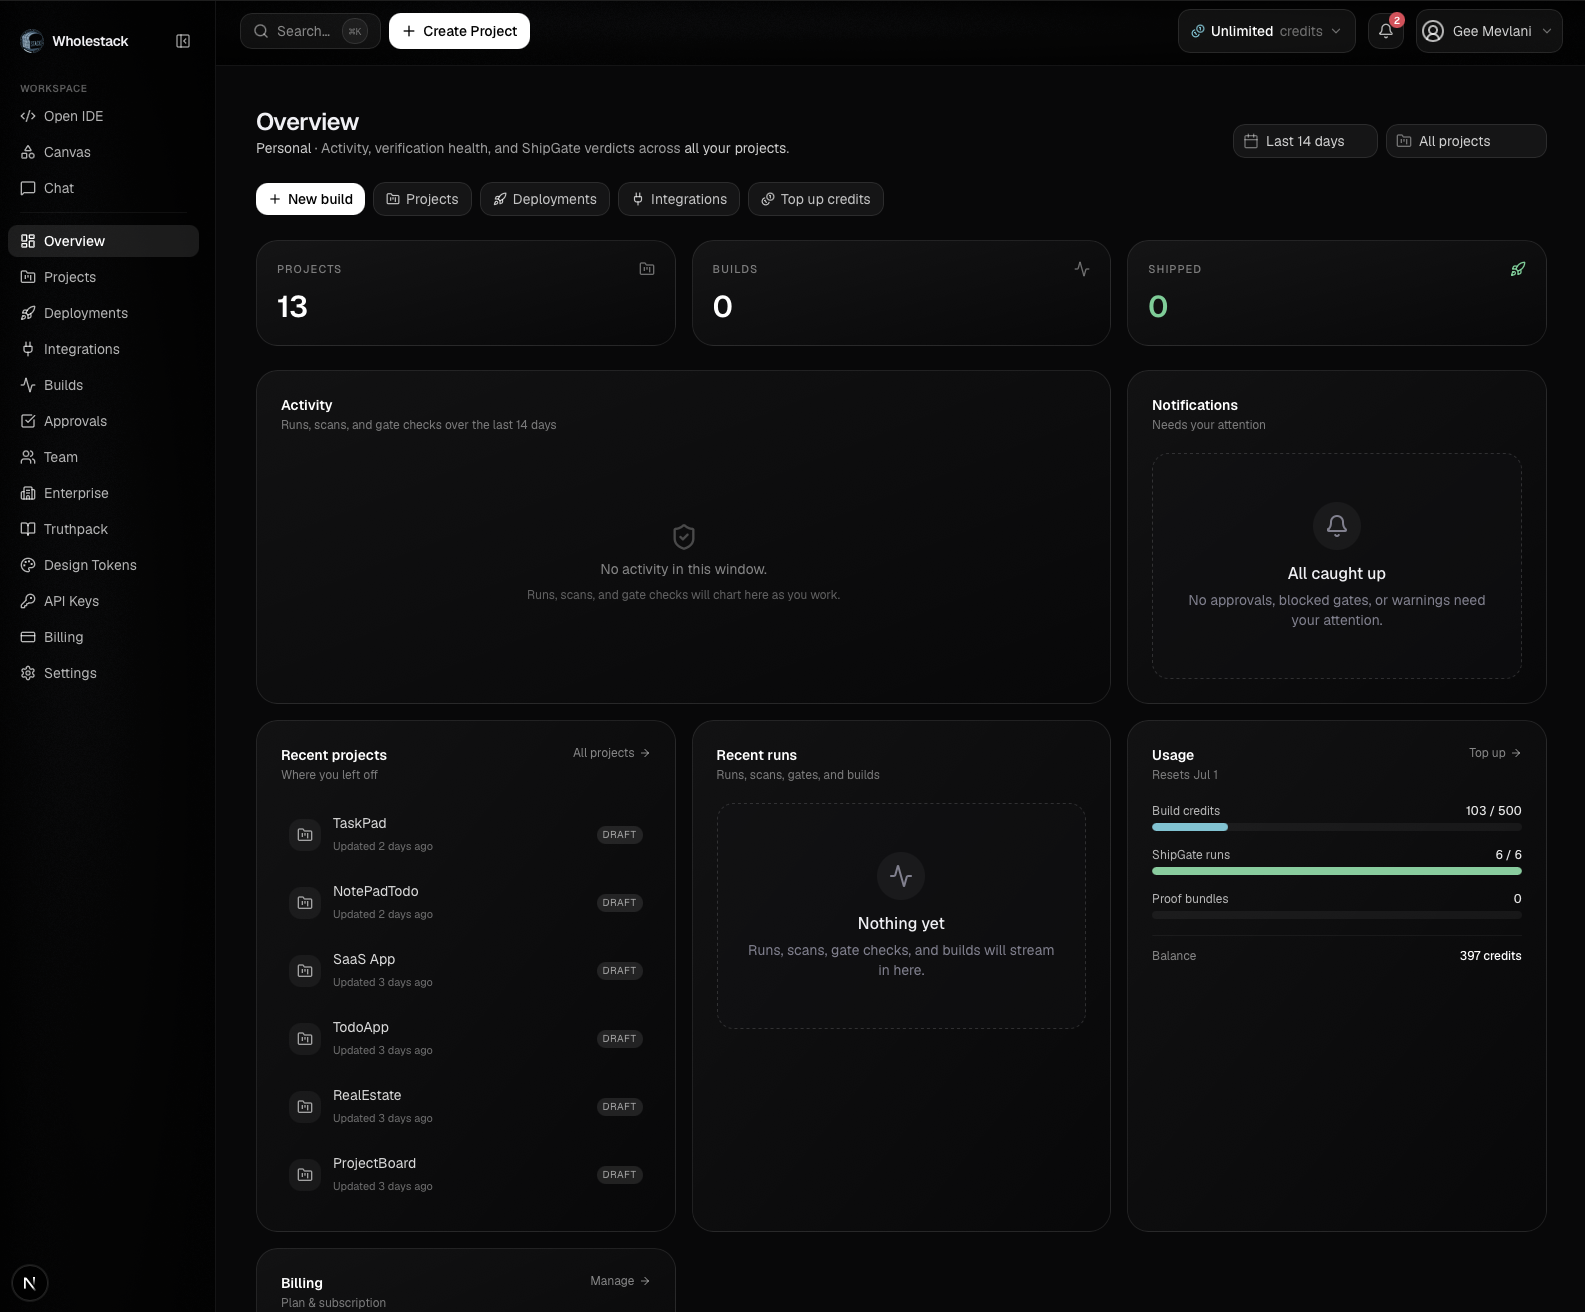Open Enterprise in the sidebar
The image size is (1585, 1312).
click(103, 493)
